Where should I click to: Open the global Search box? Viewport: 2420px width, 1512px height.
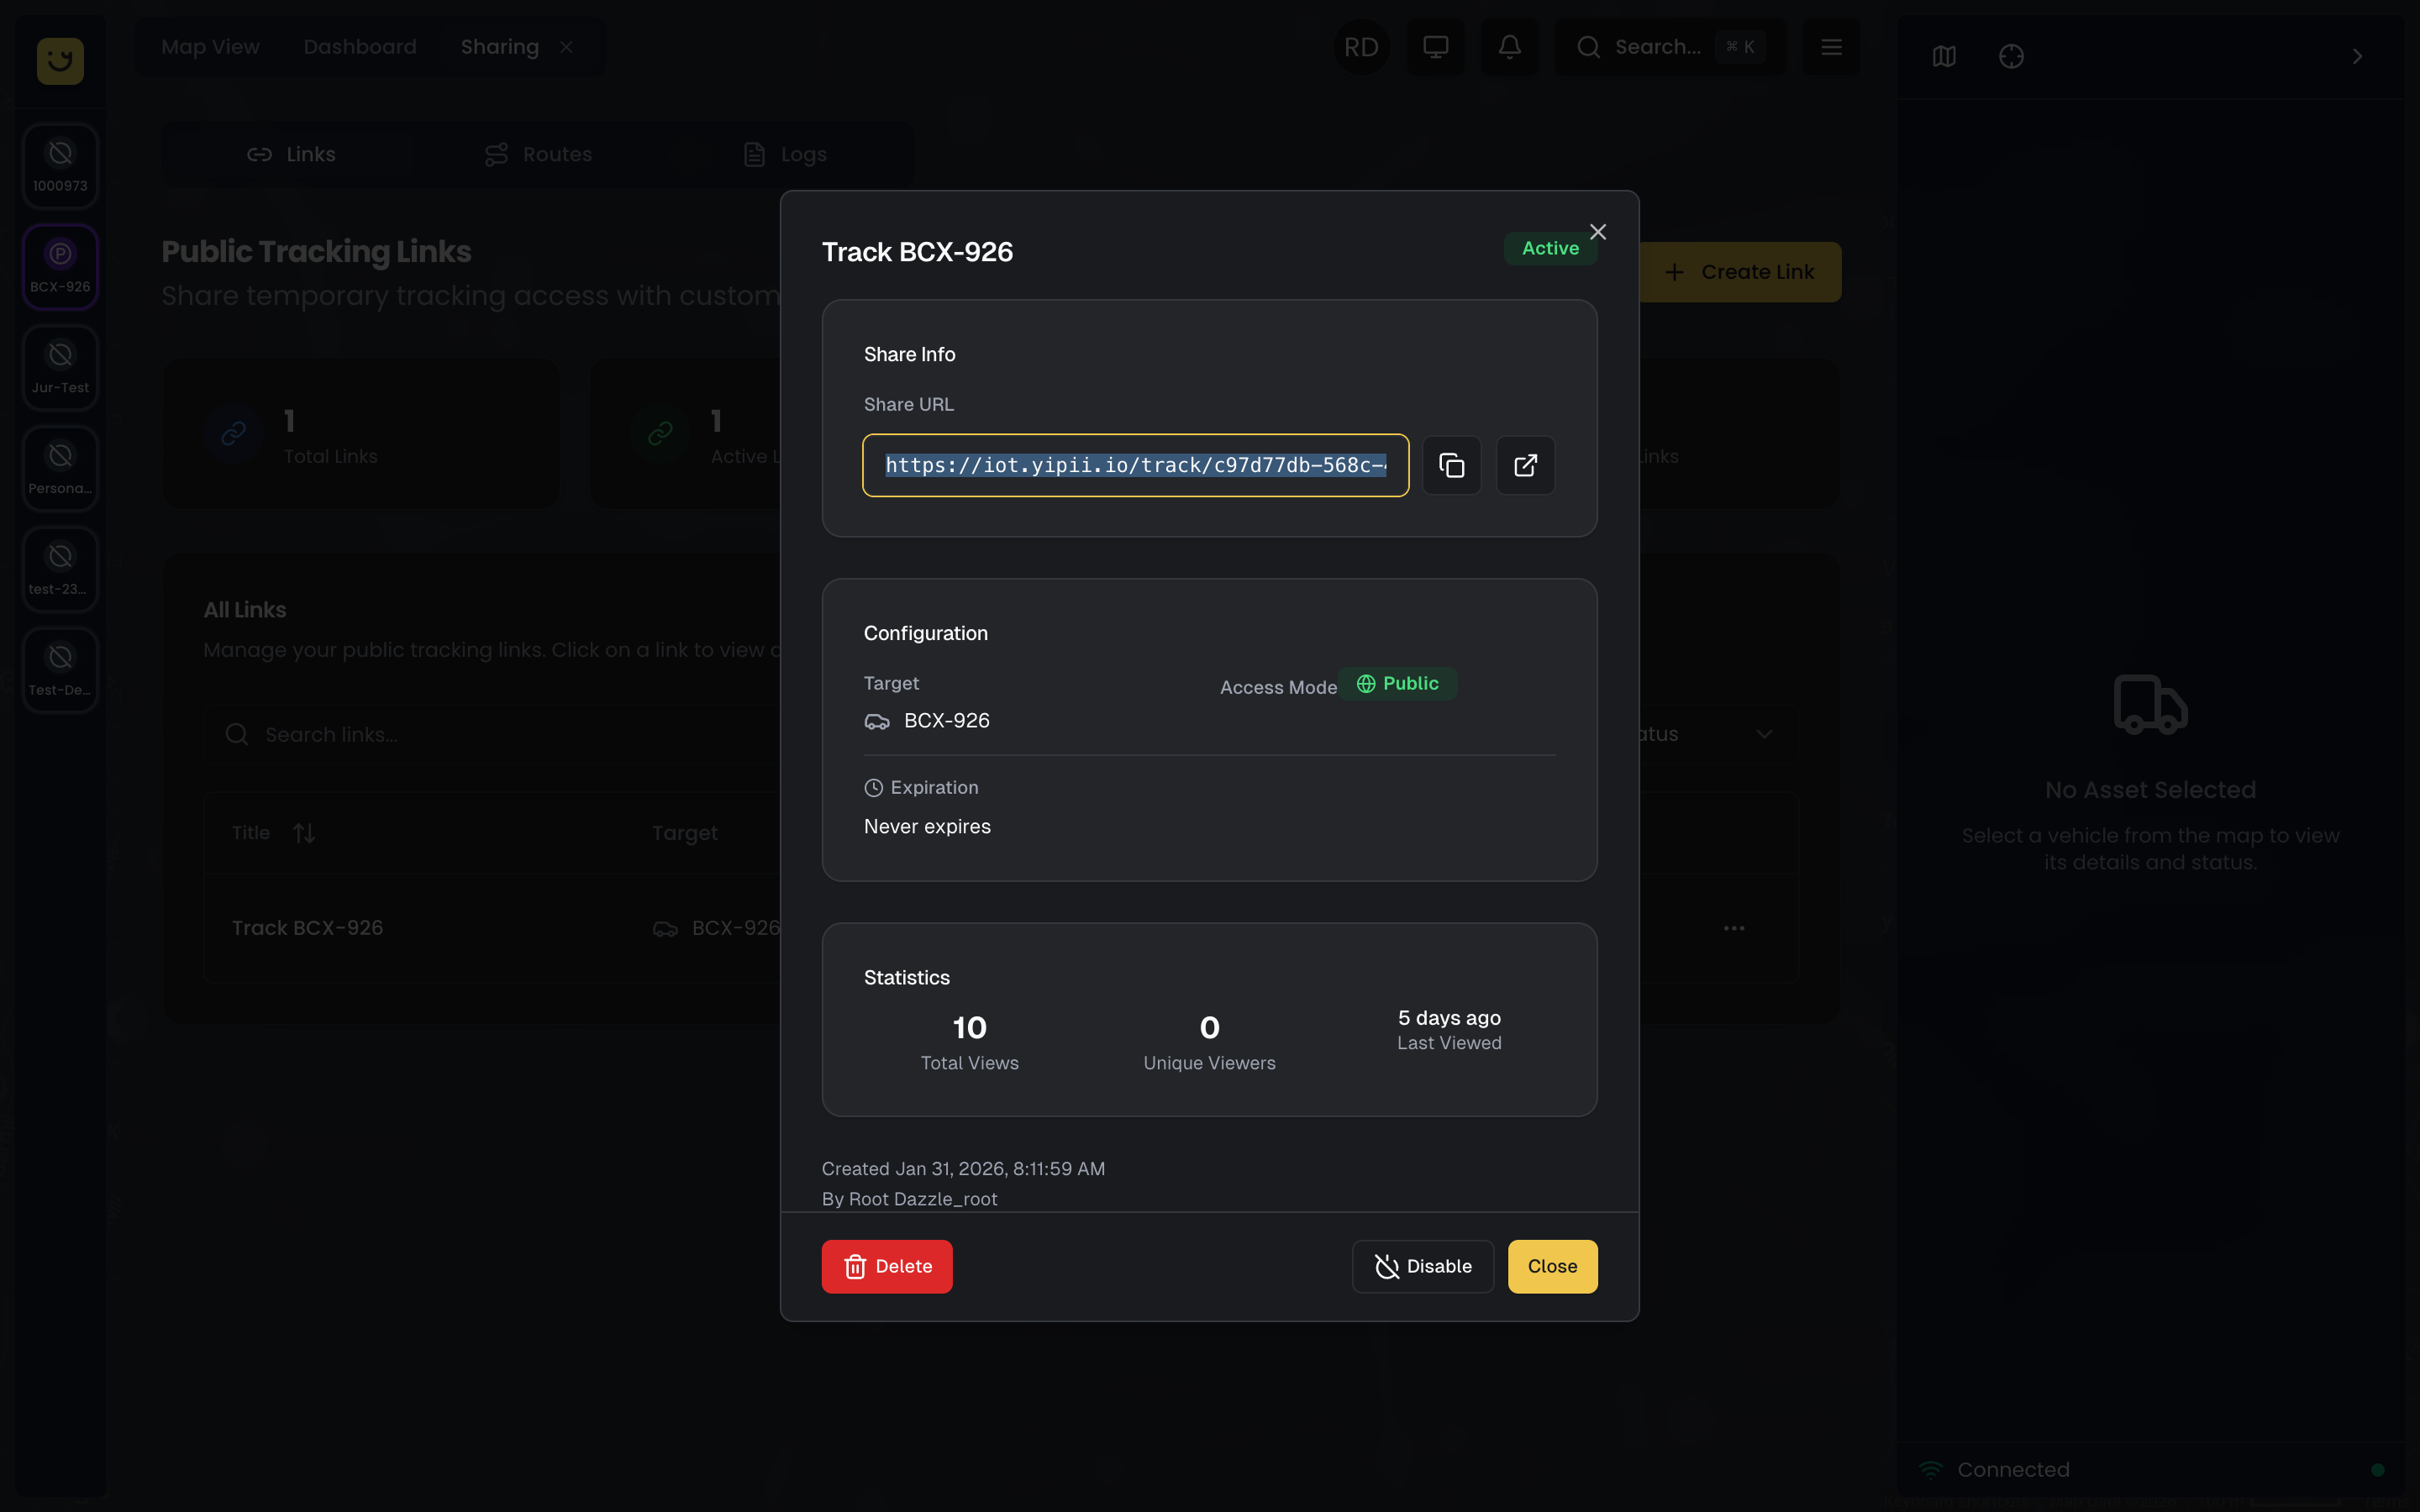click(x=1670, y=47)
